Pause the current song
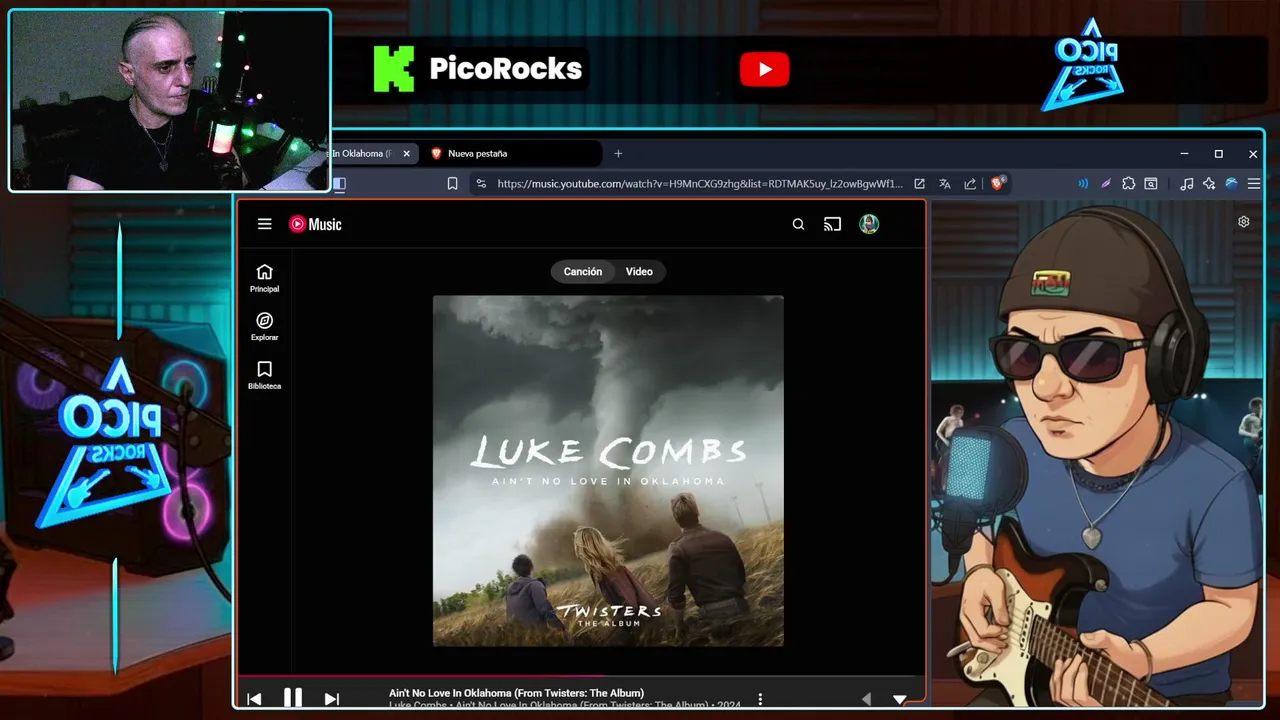The height and width of the screenshot is (720, 1280). (x=293, y=698)
